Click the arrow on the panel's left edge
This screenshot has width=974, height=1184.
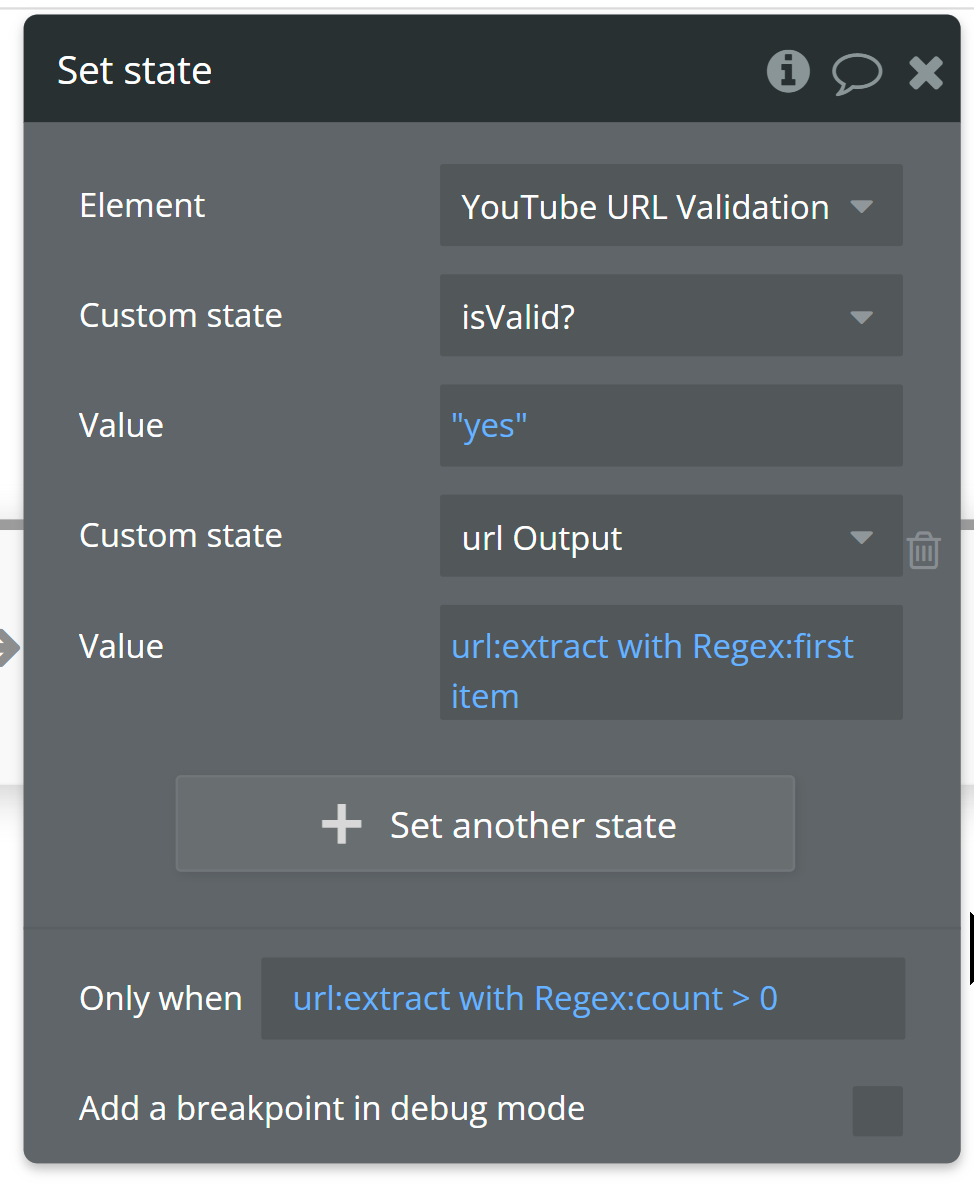click(8, 647)
